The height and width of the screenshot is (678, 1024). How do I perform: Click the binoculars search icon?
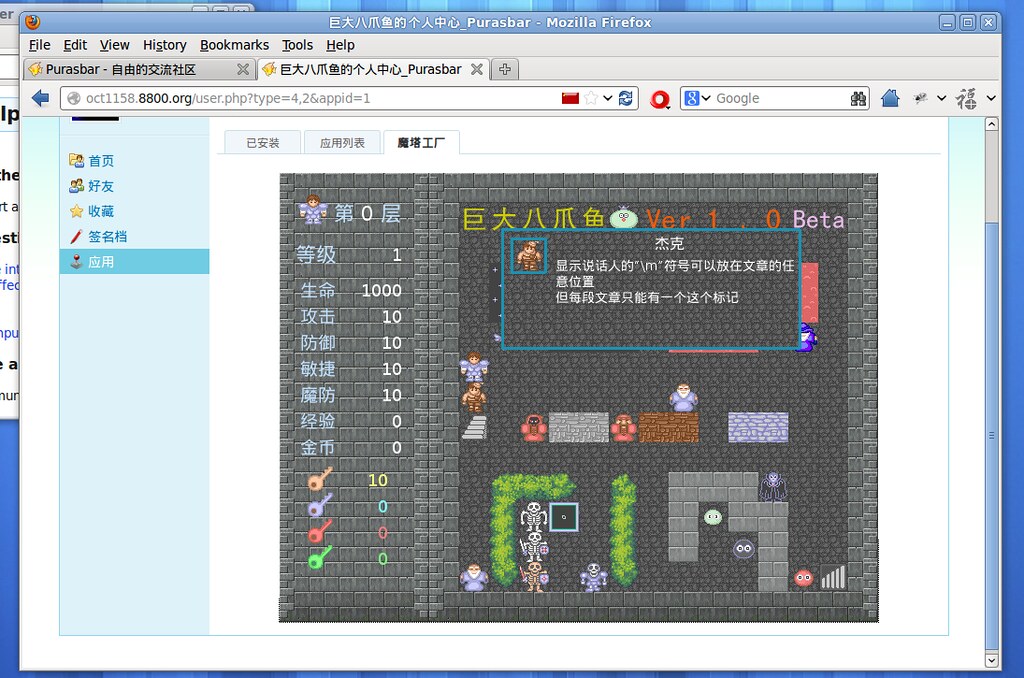click(858, 98)
